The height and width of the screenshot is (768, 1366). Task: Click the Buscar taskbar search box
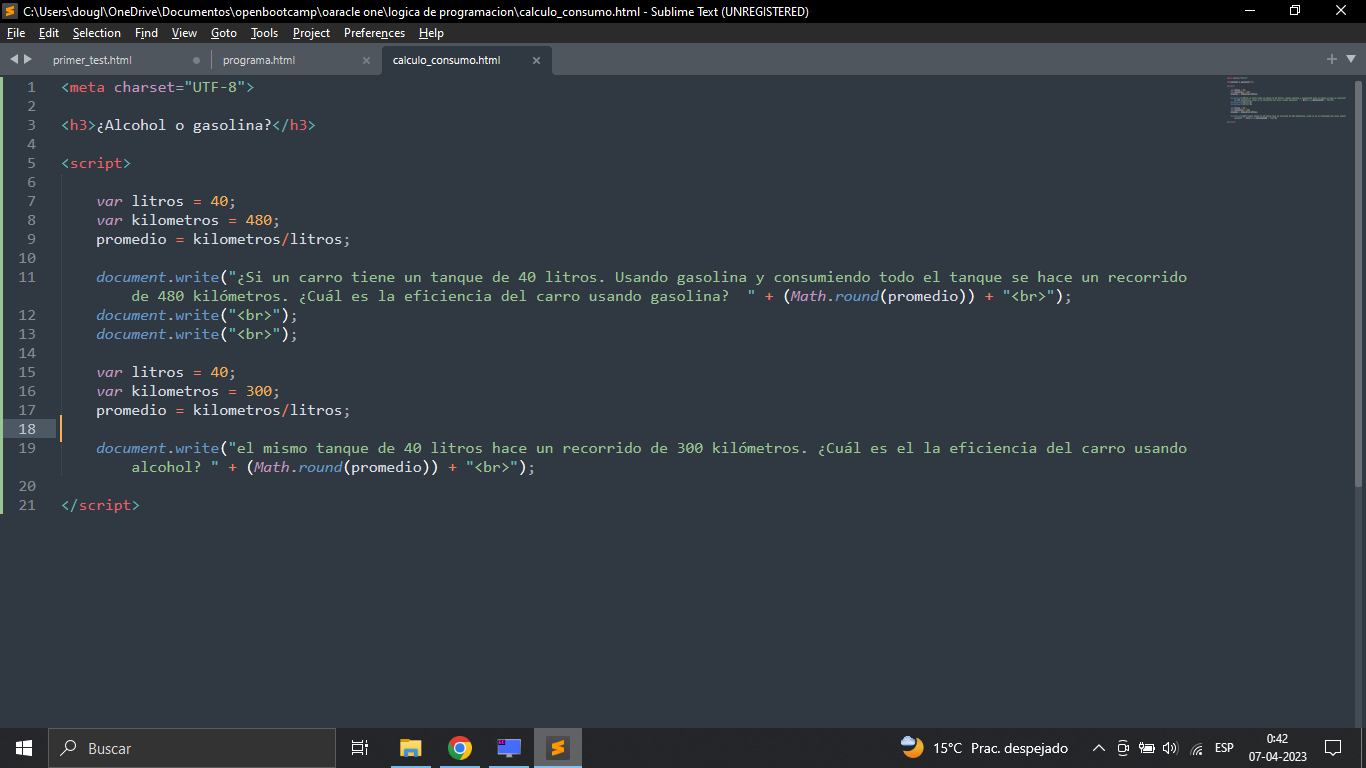[192, 748]
